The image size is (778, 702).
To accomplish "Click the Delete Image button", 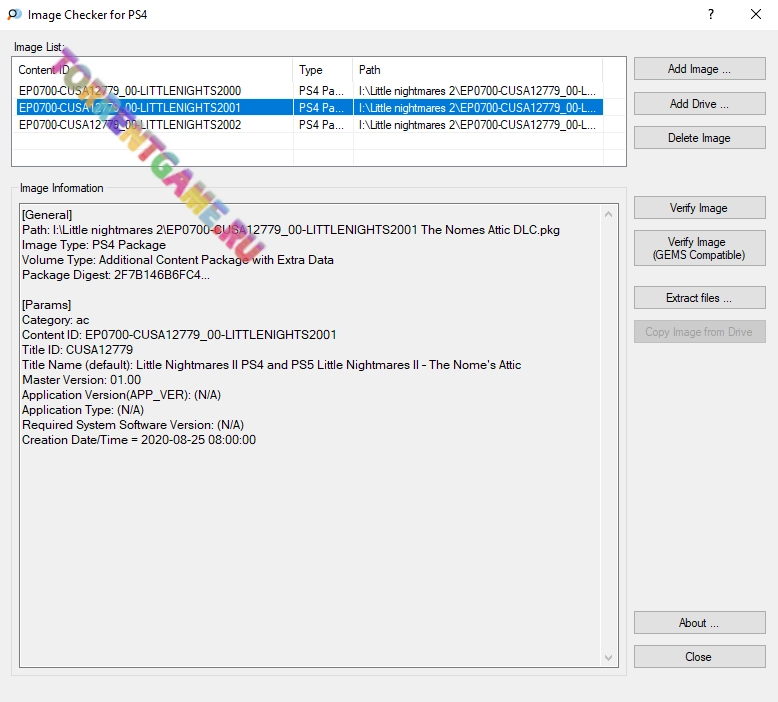I will 699,138.
